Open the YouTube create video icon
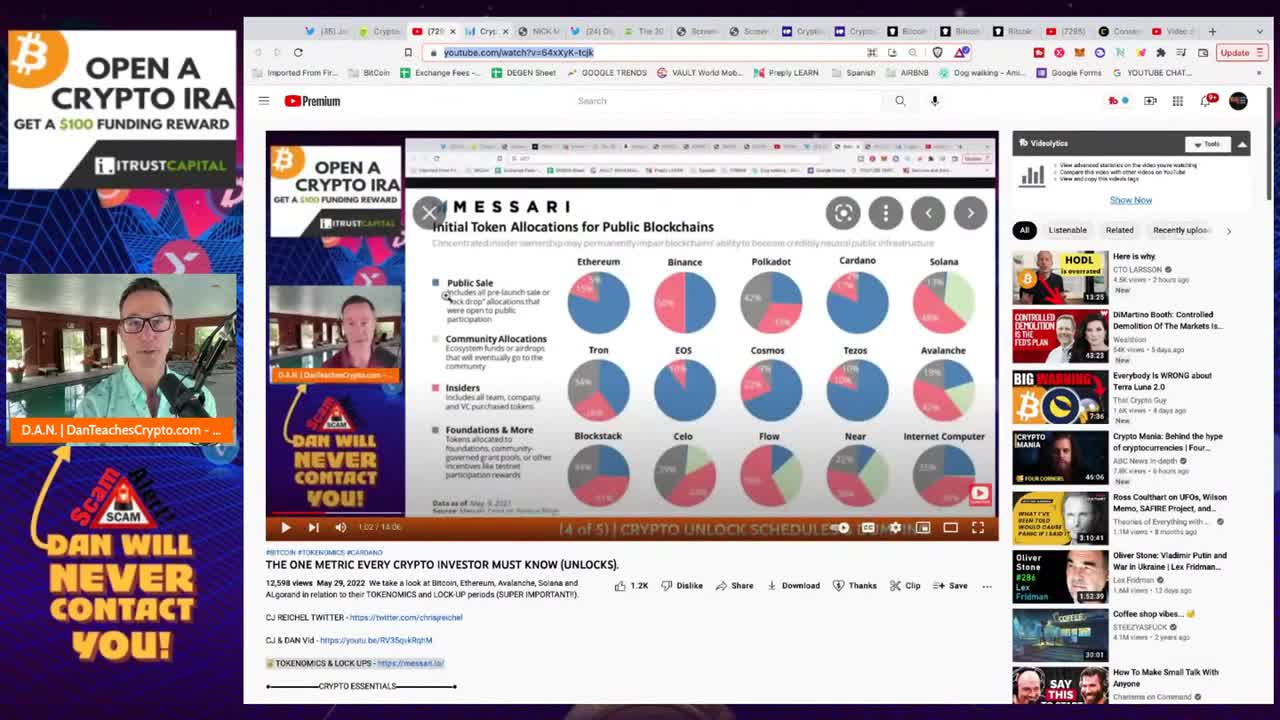Viewport: 1280px width, 720px height. point(1150,101)
